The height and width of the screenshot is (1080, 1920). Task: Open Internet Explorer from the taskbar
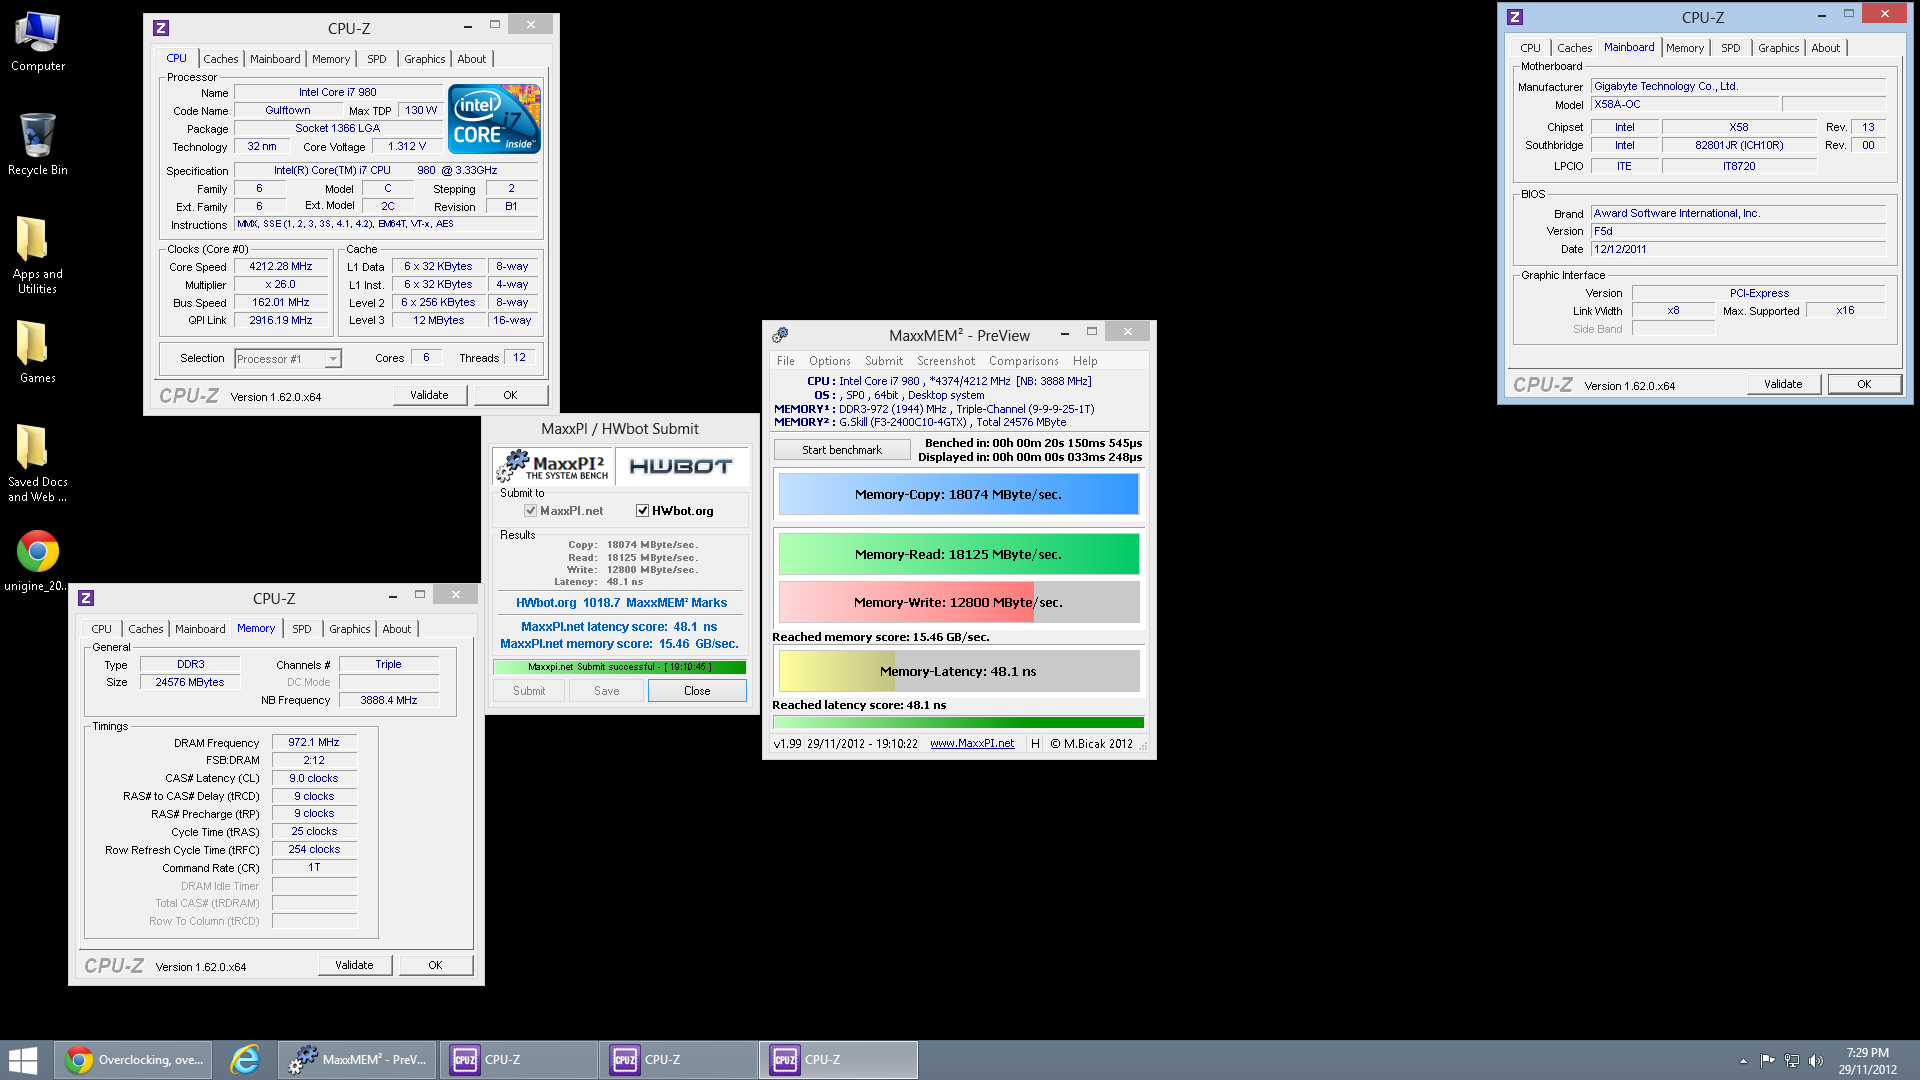[244, 1060]
